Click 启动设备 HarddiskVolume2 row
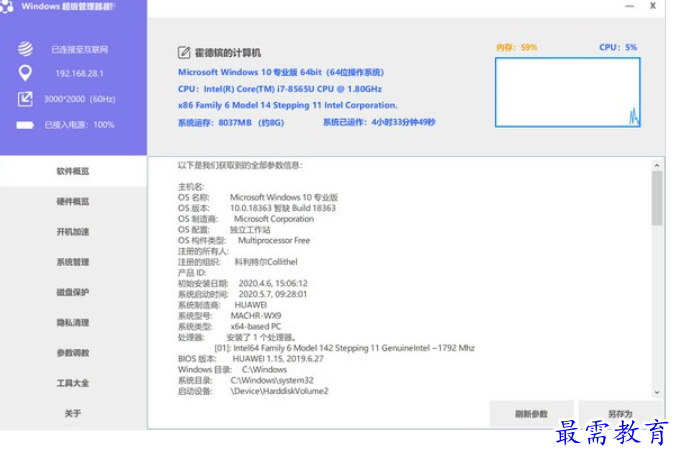 pos(253,391)
